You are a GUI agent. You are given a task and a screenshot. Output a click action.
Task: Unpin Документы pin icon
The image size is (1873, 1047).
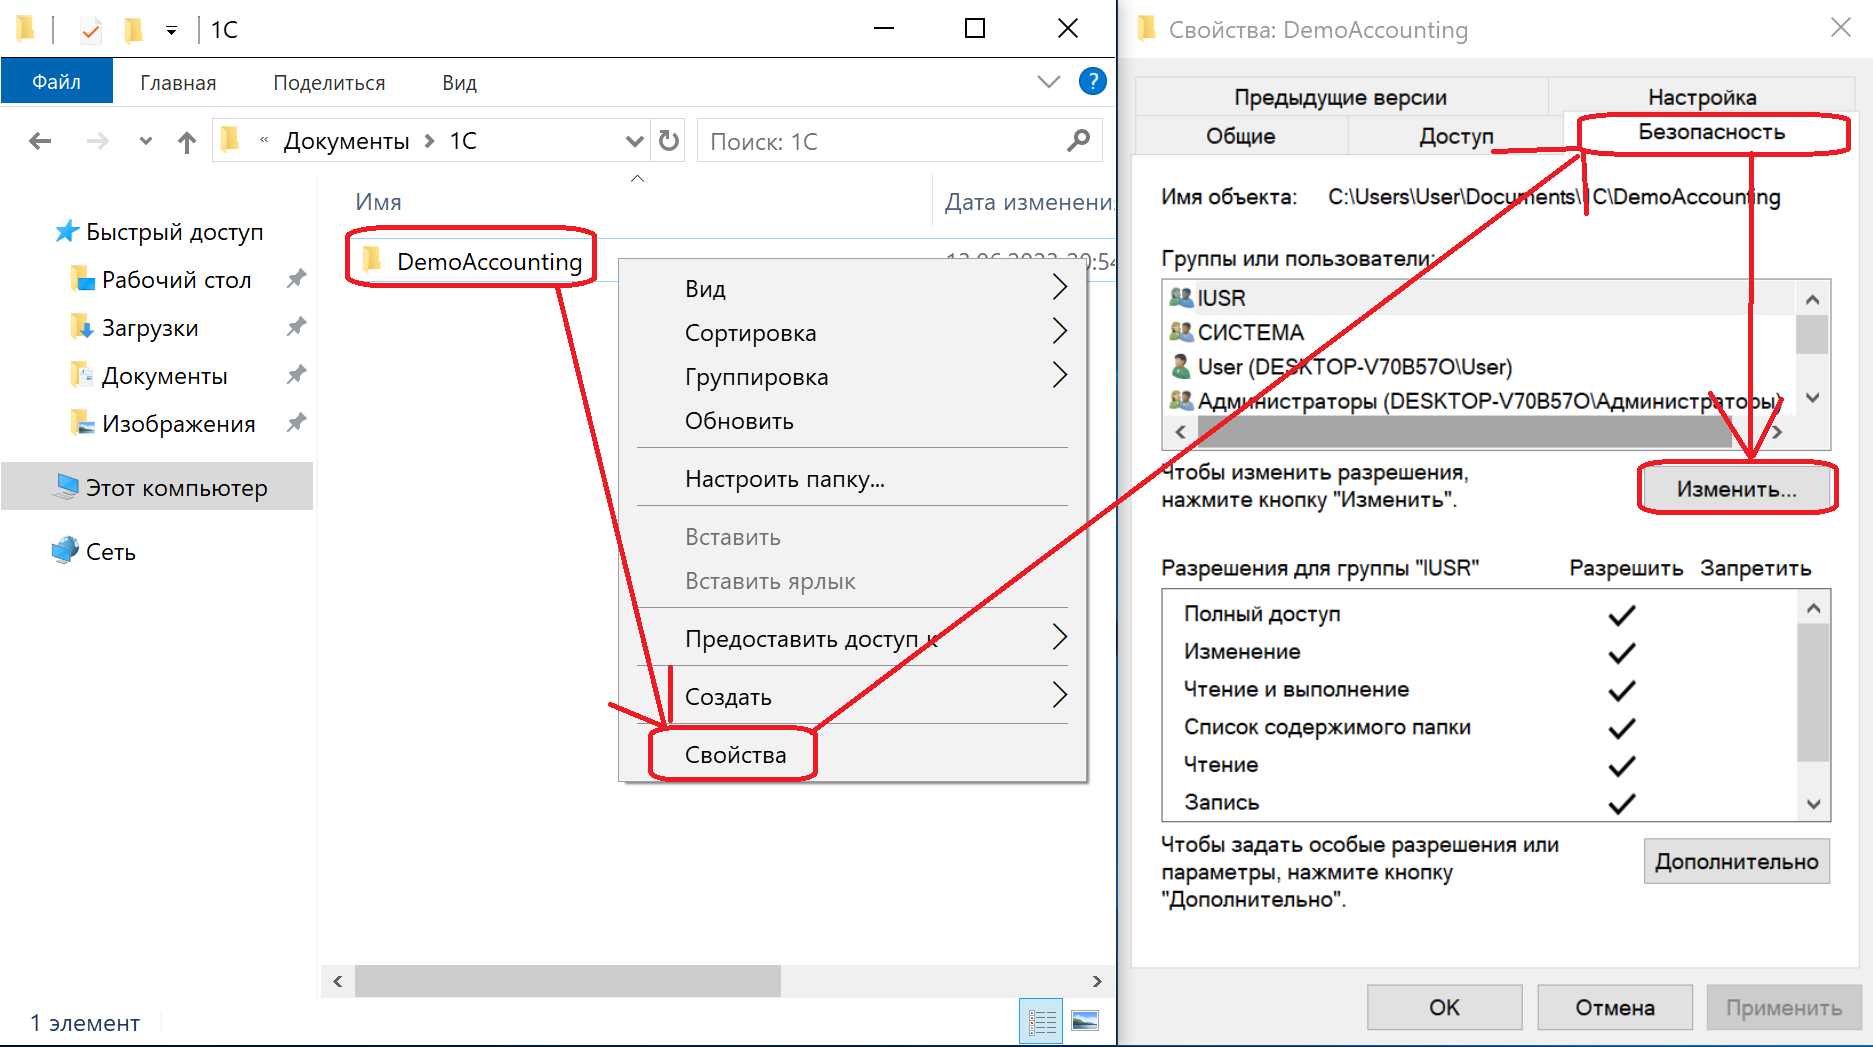click(296, 375)
